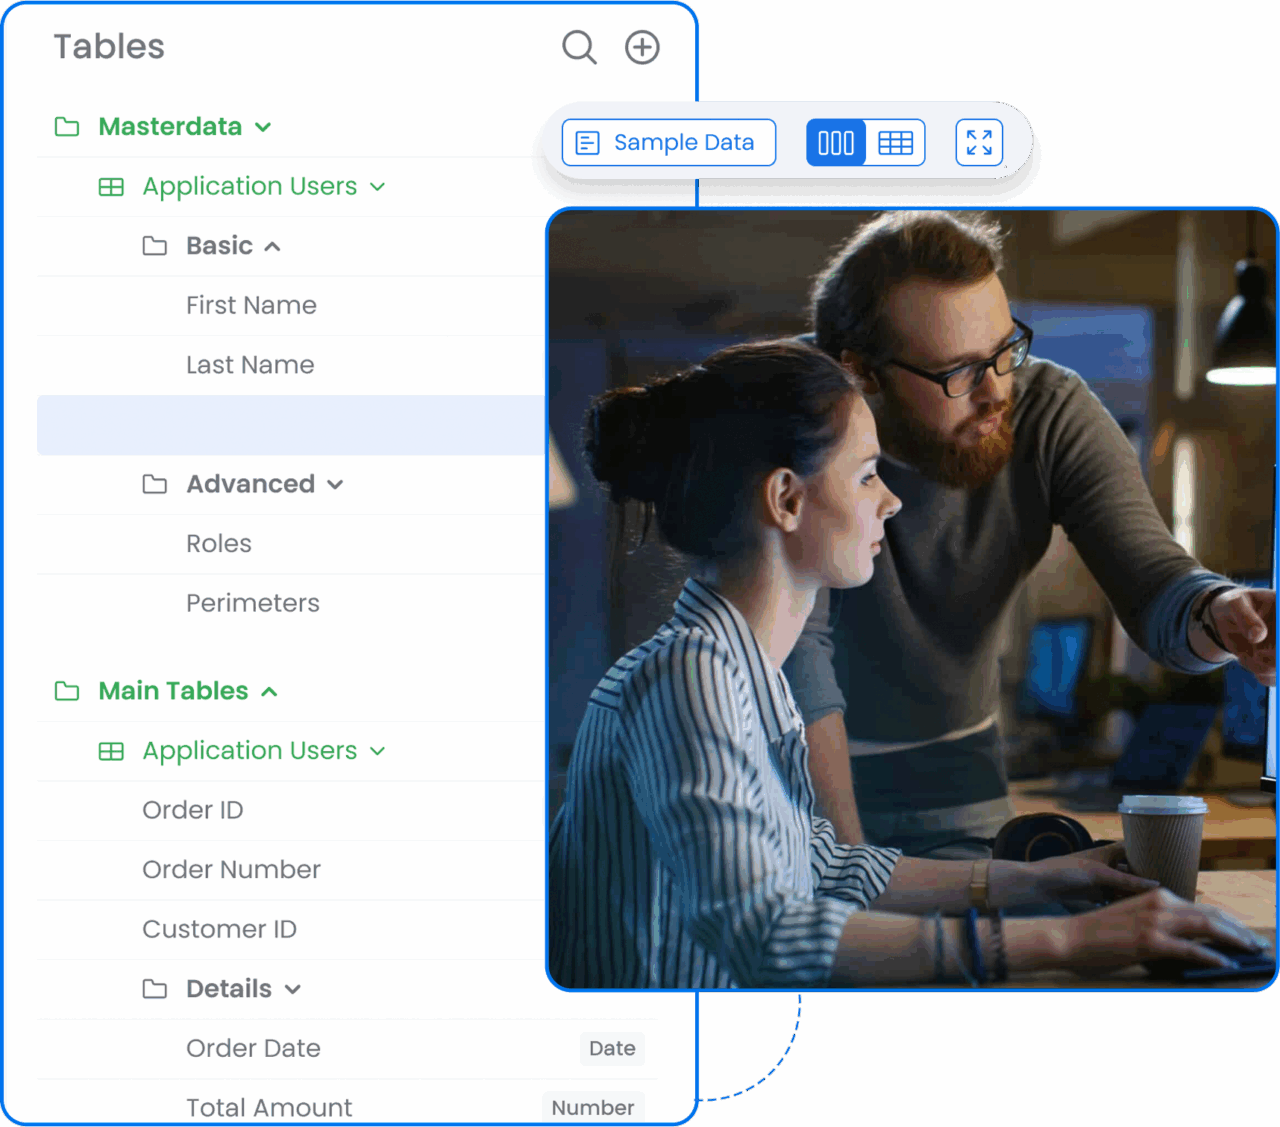This screenshot has width=1280, height=1127.
Task: Switch to grid table view toggle
Action: tap(895, 143)
